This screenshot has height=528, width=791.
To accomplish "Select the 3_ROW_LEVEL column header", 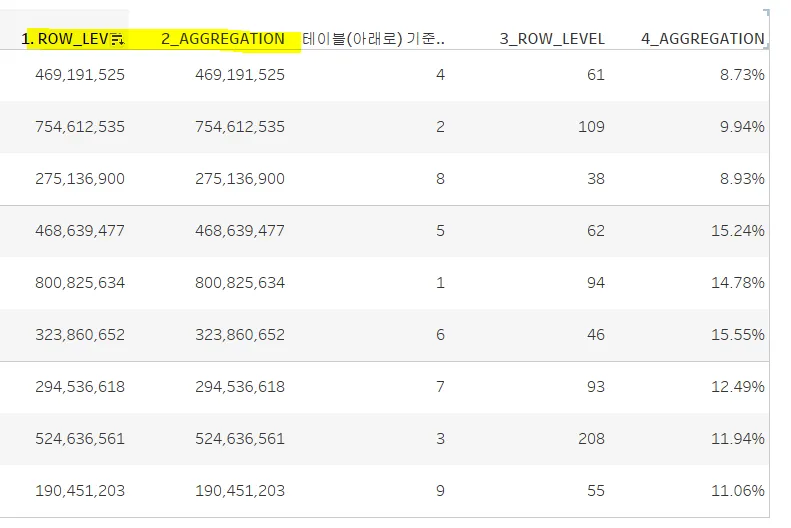I will pos(552,39).
